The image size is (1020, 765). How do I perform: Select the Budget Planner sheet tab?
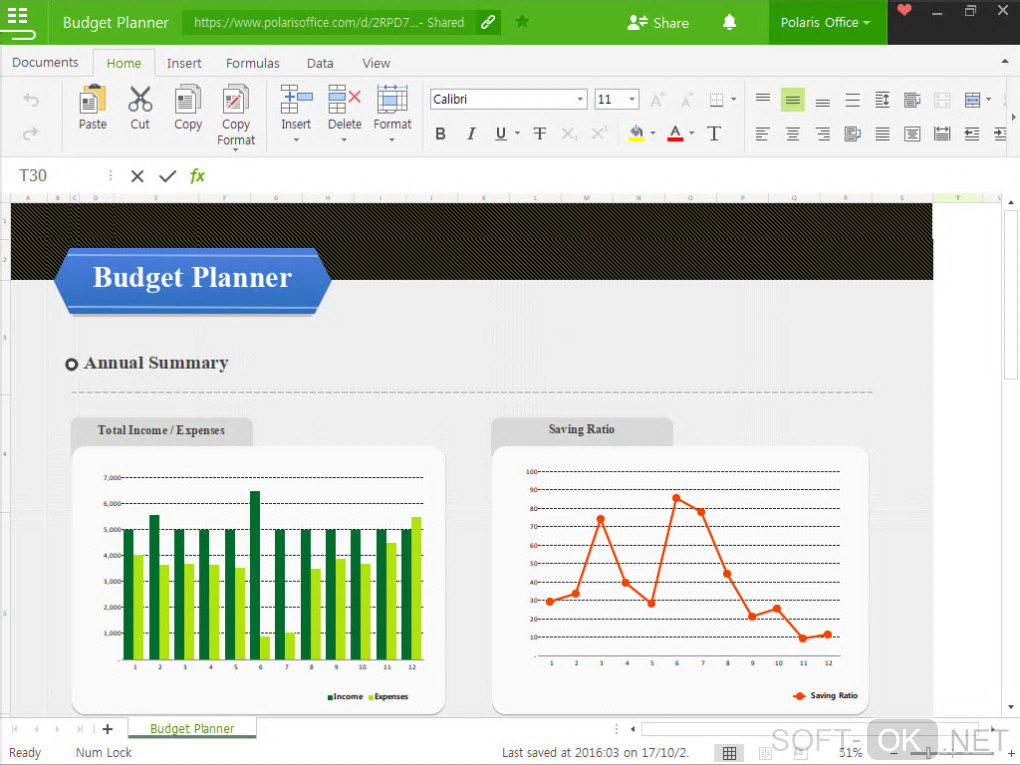pyautogui.click(x=192, y=729)
